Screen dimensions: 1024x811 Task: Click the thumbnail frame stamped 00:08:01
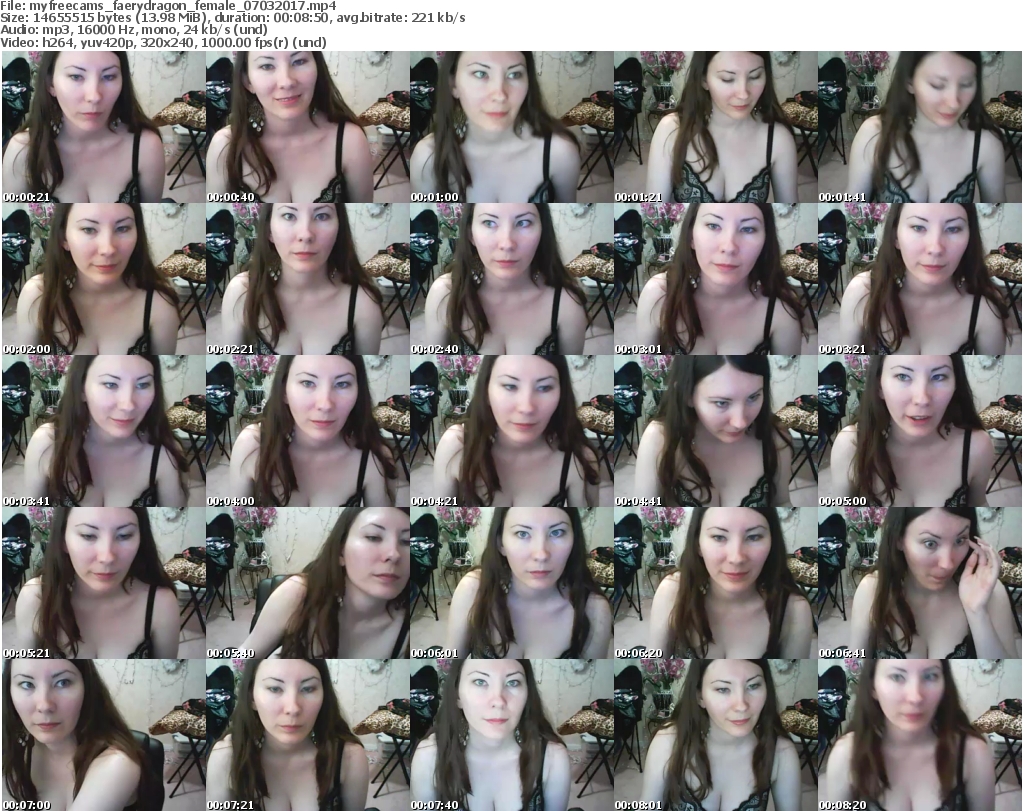pos(716,735)
